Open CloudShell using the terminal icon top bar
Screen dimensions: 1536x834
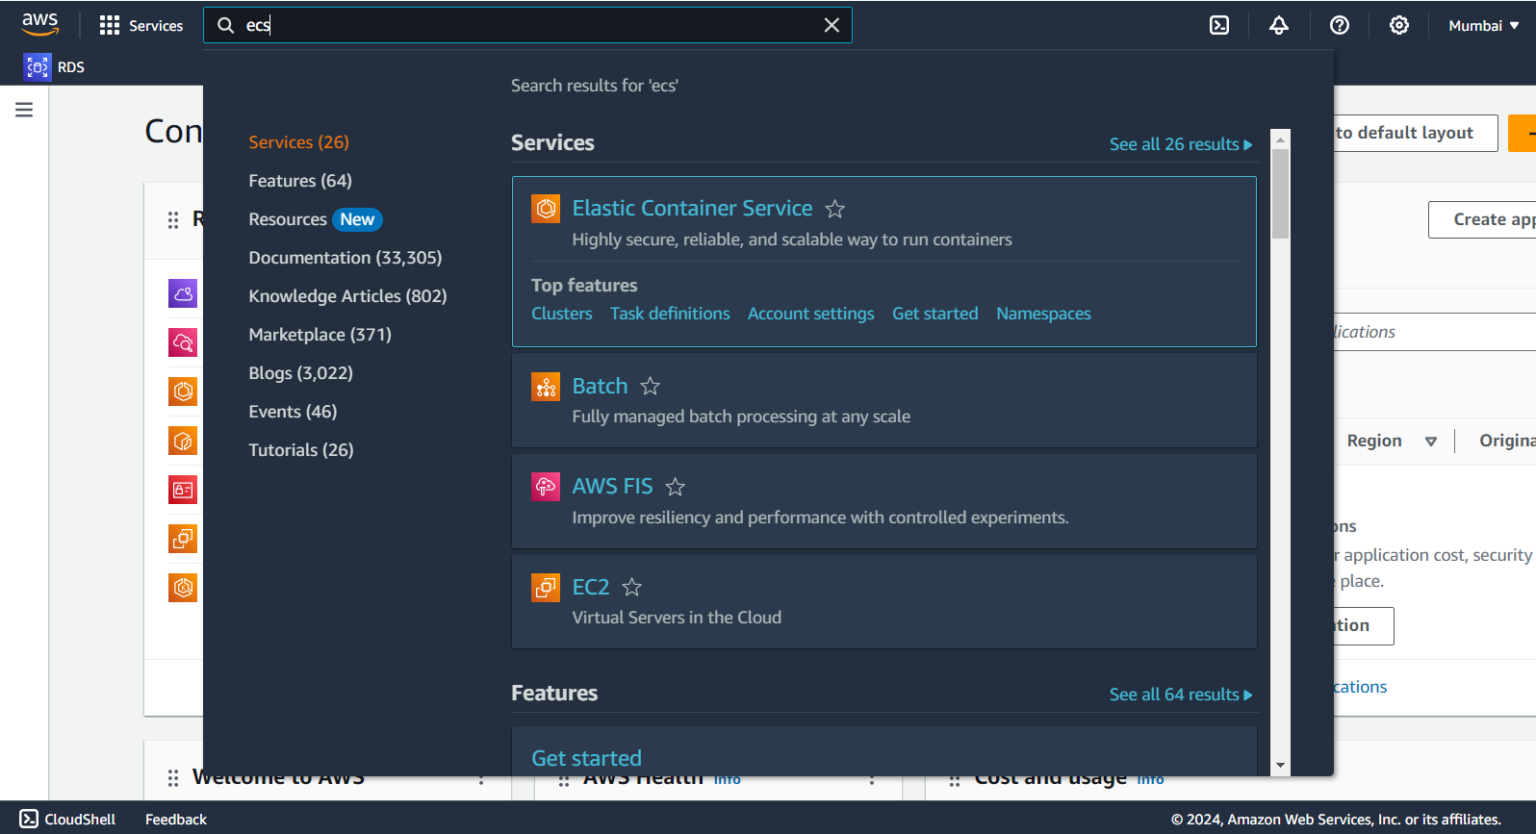tap(1219, 25)
